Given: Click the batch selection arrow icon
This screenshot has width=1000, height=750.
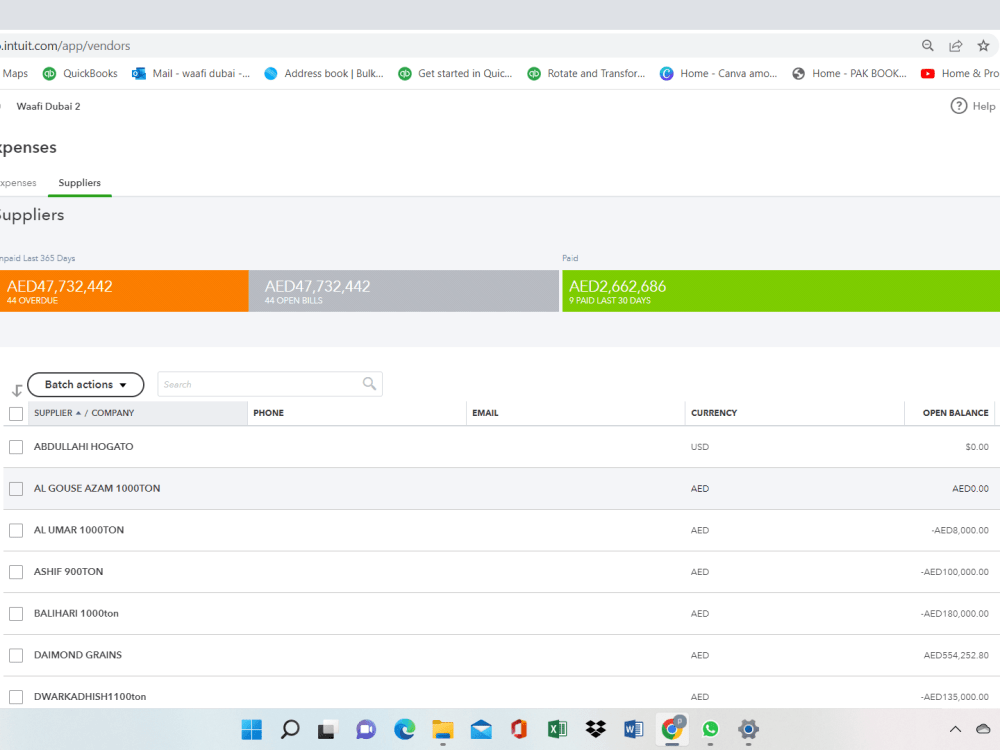Looking at the screenshot, I should [17, 390].
